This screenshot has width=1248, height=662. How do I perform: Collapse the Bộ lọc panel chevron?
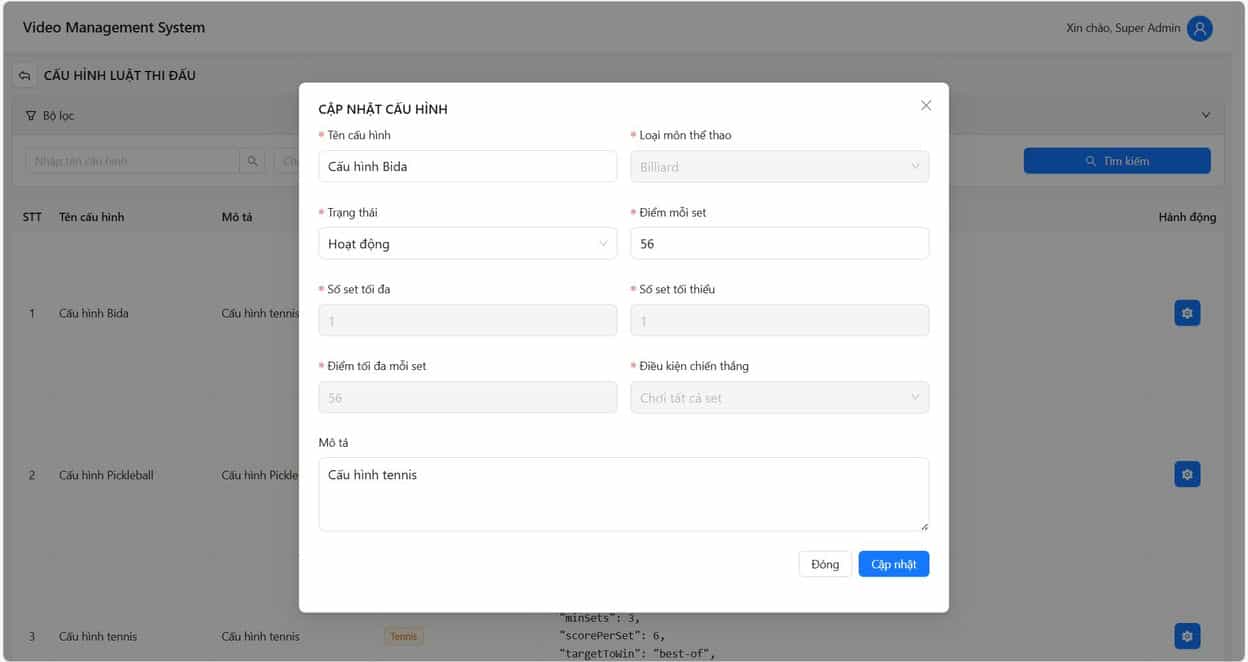(1205, 115)
